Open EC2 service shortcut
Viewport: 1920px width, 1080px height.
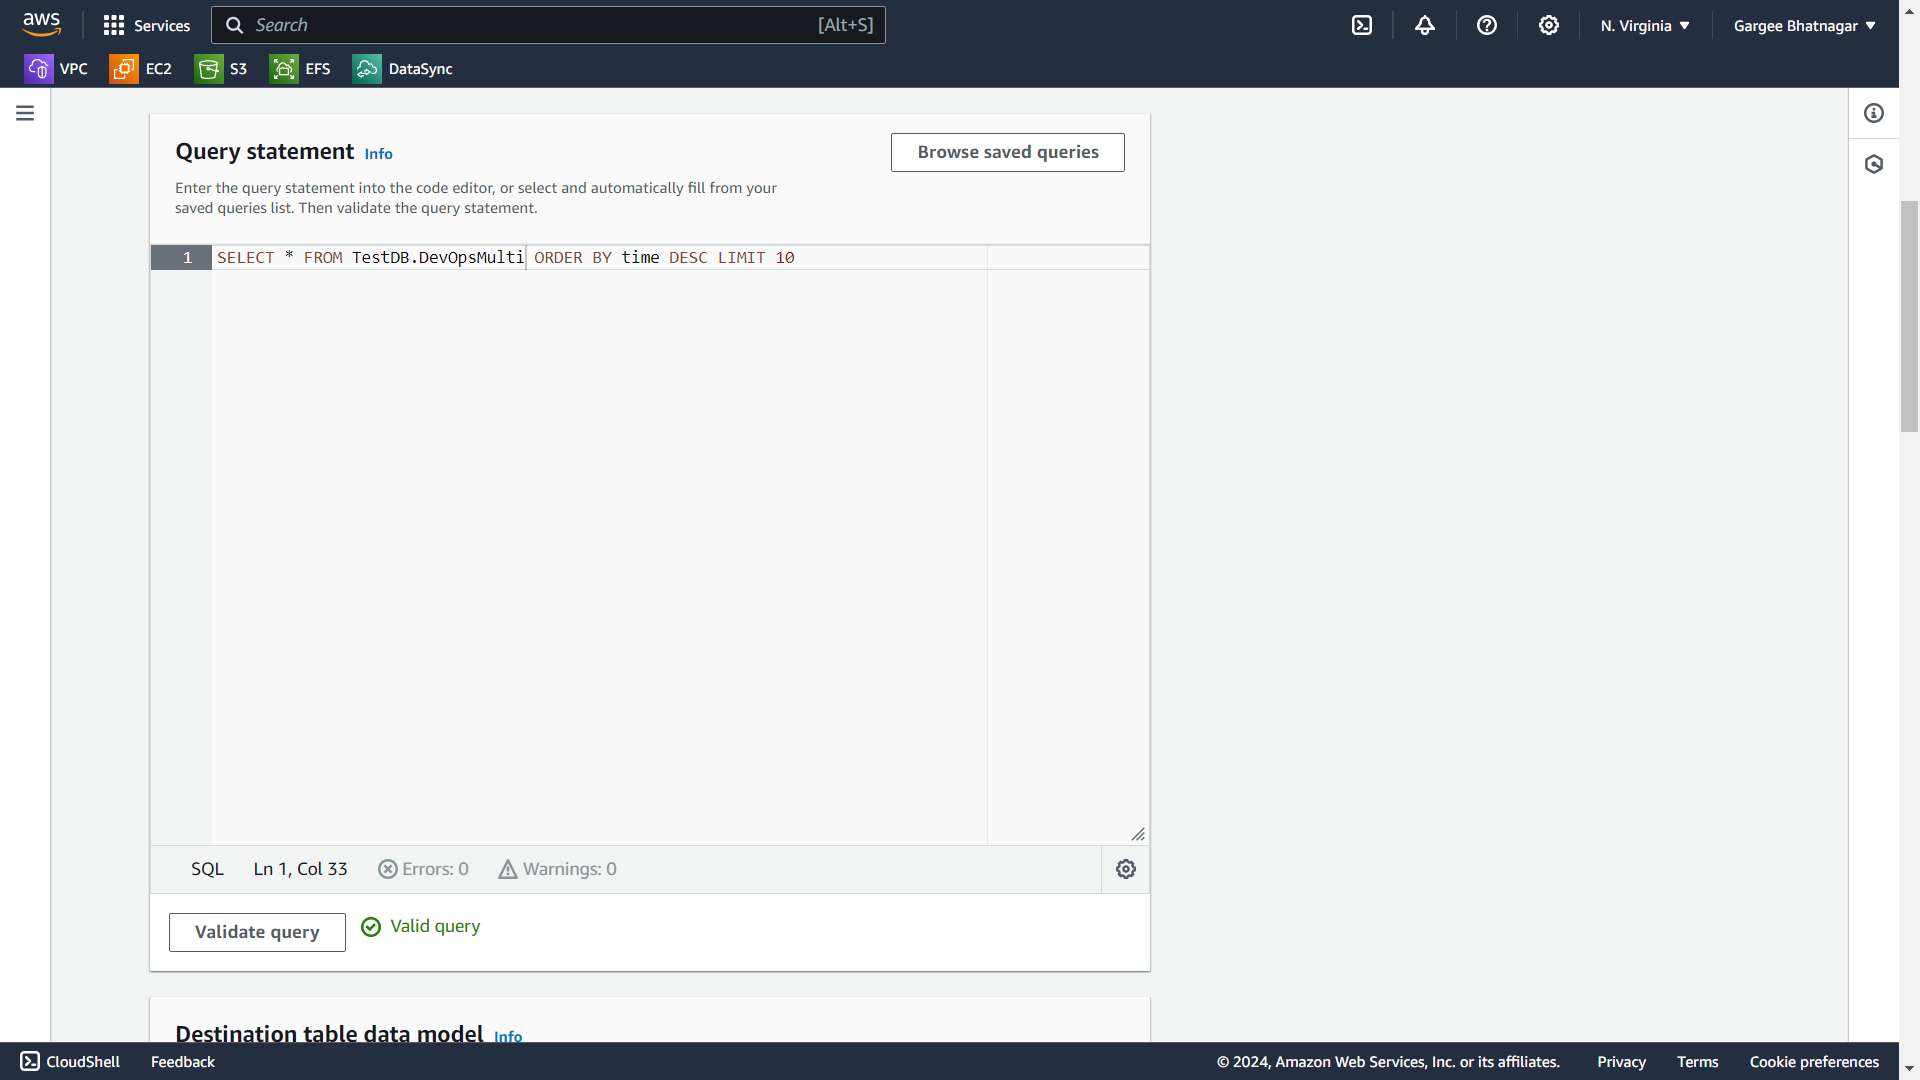[x=141, y=69]
